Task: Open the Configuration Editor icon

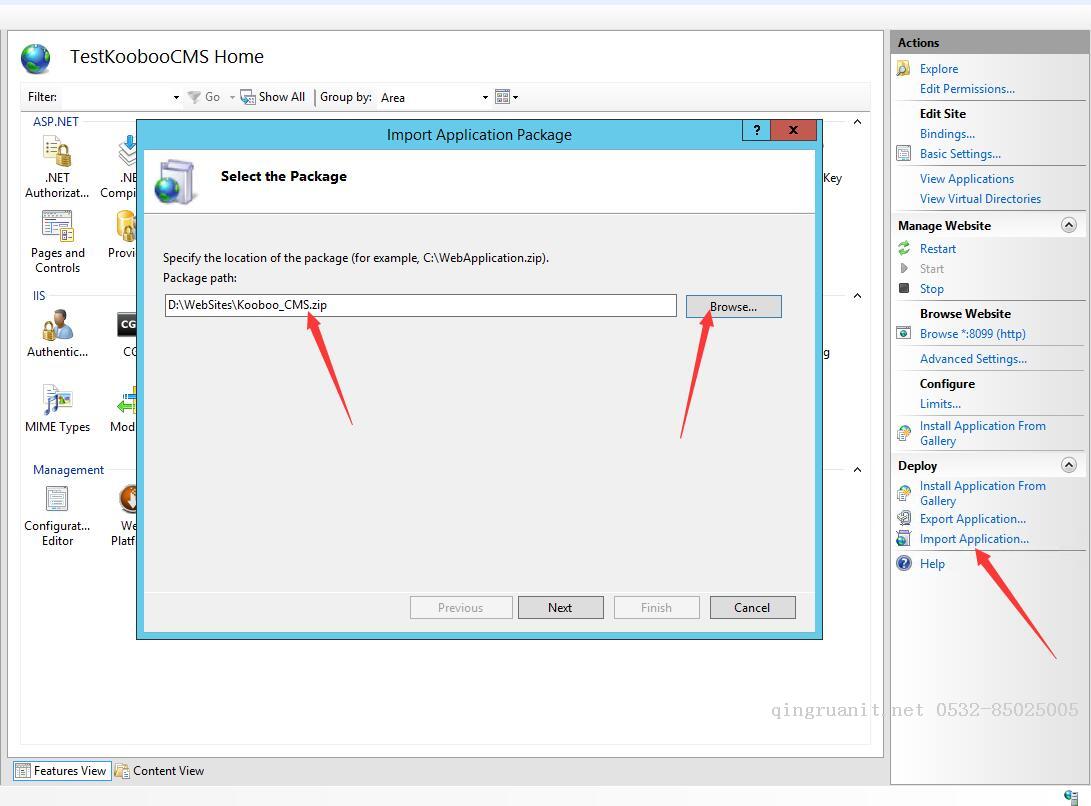Action: 57,499
